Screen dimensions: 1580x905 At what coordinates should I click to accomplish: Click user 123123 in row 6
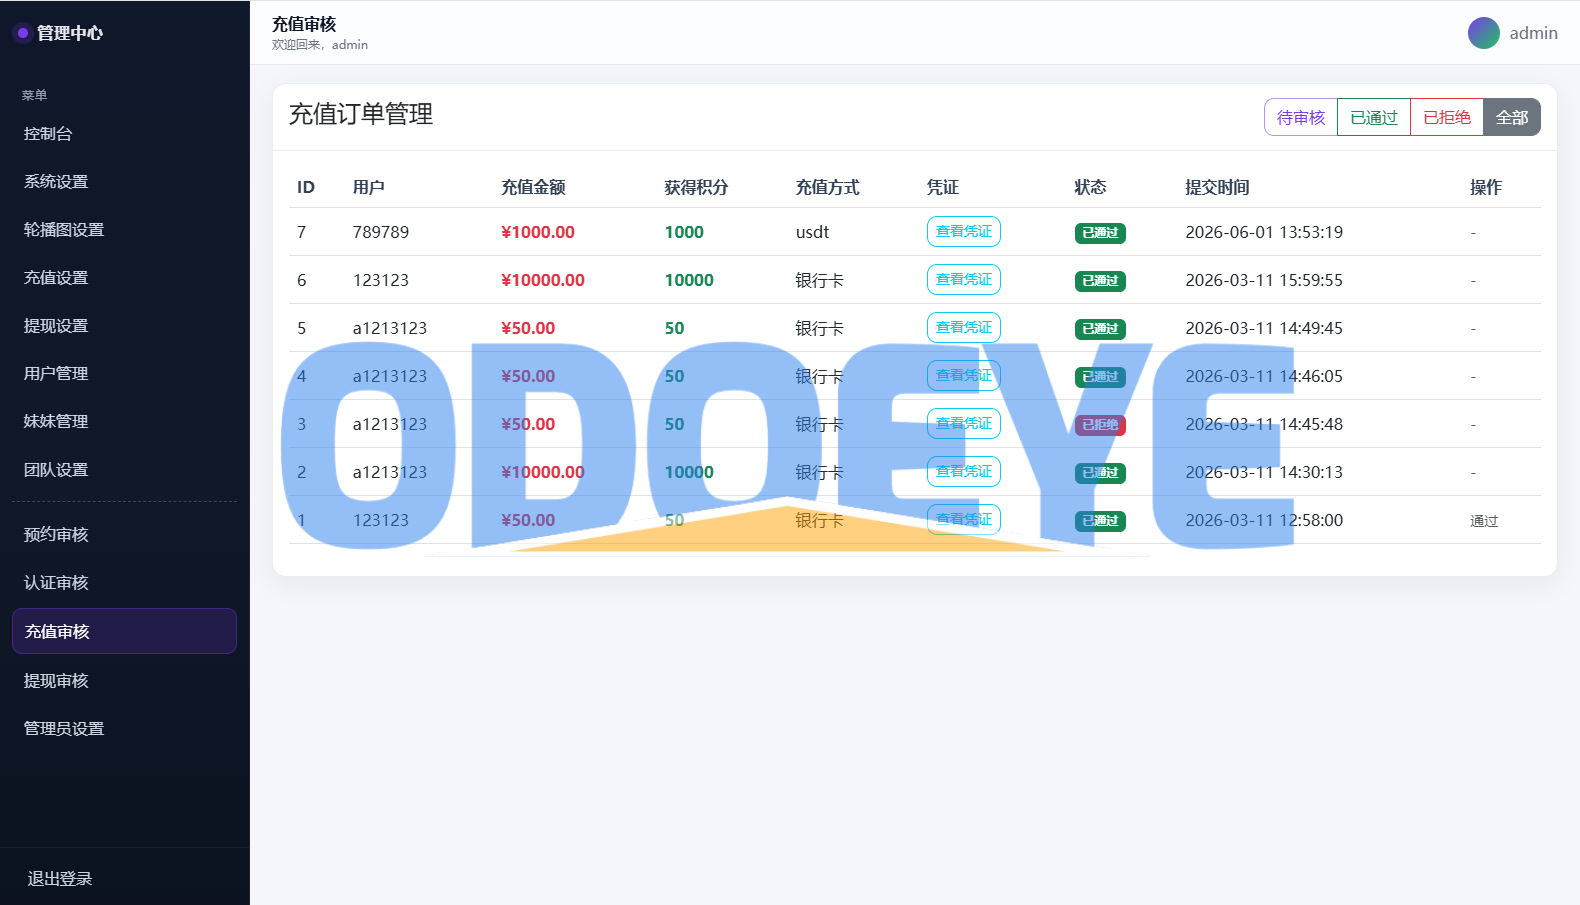[381, 280]
